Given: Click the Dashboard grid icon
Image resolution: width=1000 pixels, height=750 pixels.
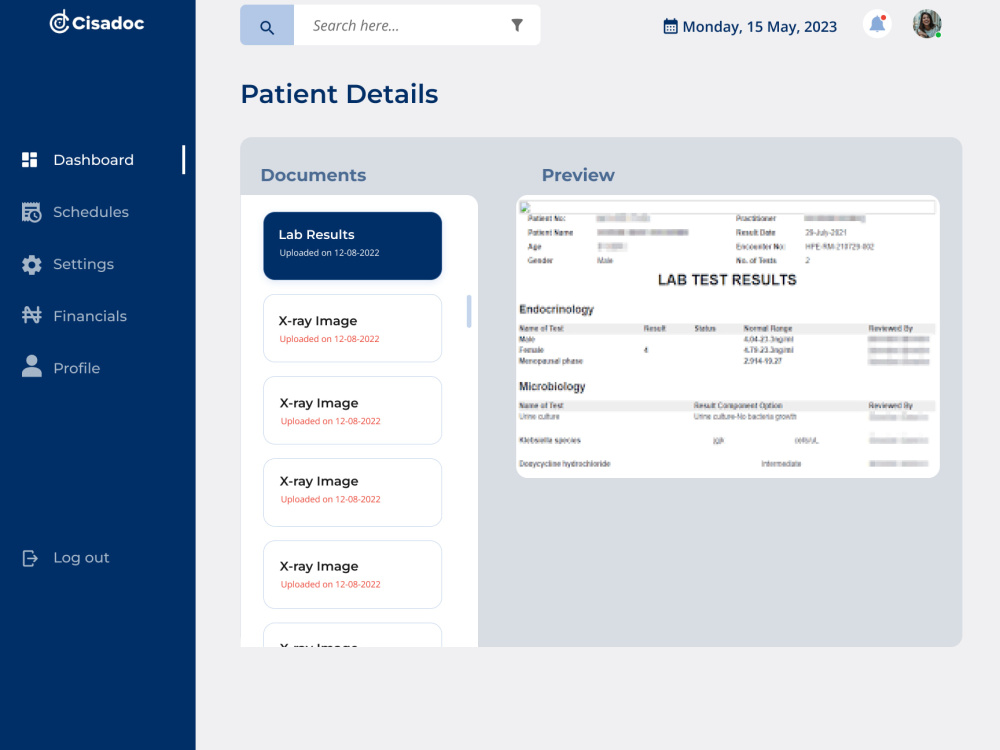Looking at the screenshot, I should pyautogui.click(x=30, y=159).
